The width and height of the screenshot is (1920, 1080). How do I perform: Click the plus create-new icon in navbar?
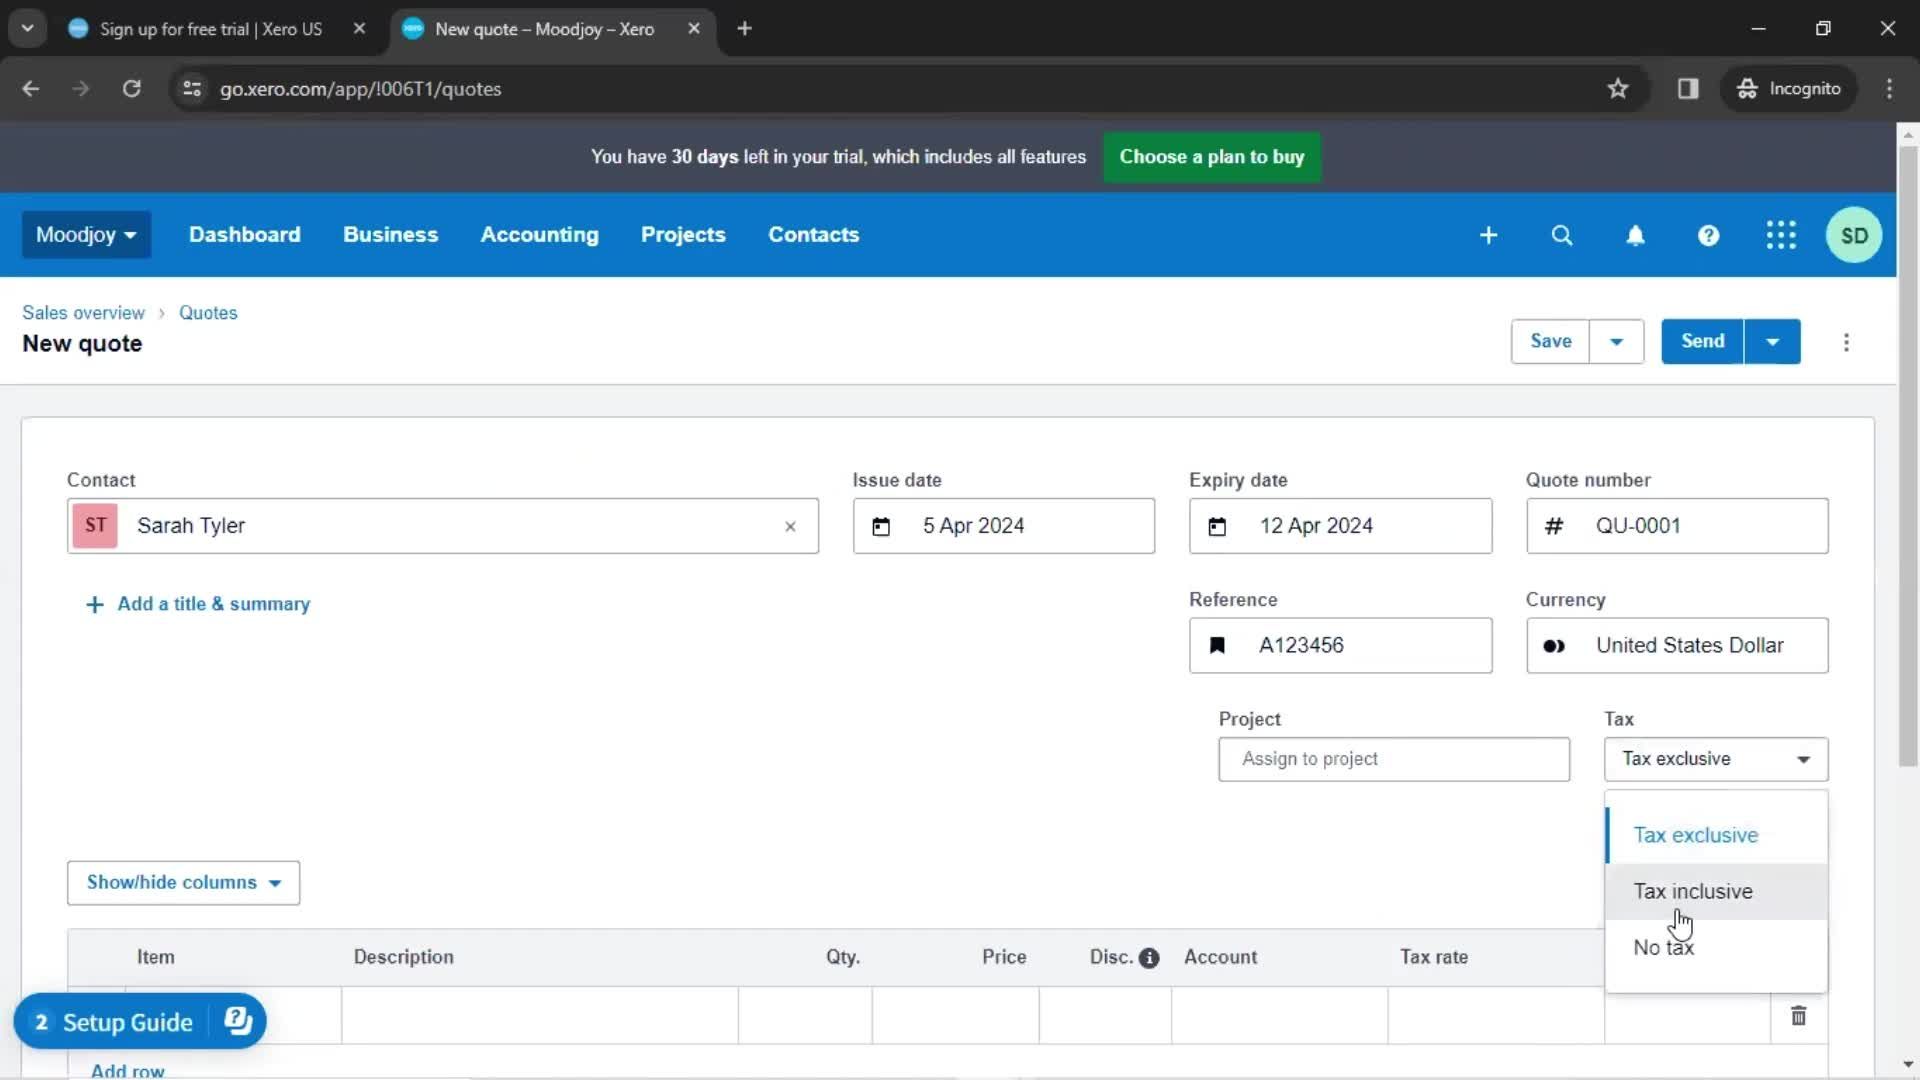click(1488, 235)
